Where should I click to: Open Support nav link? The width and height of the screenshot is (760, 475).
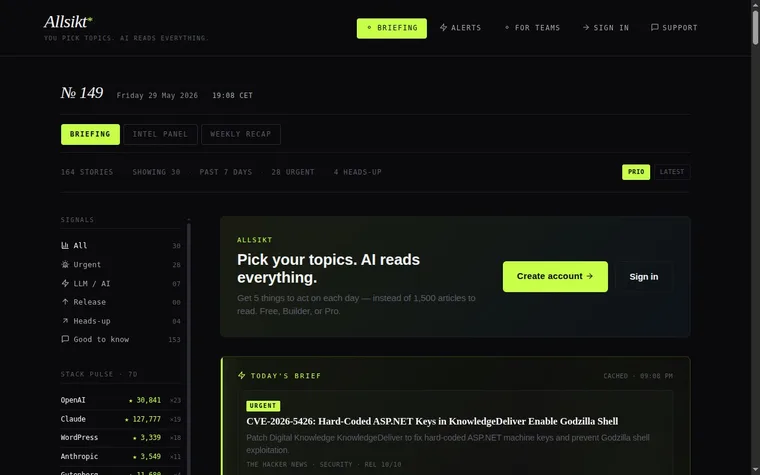point(674,28)
